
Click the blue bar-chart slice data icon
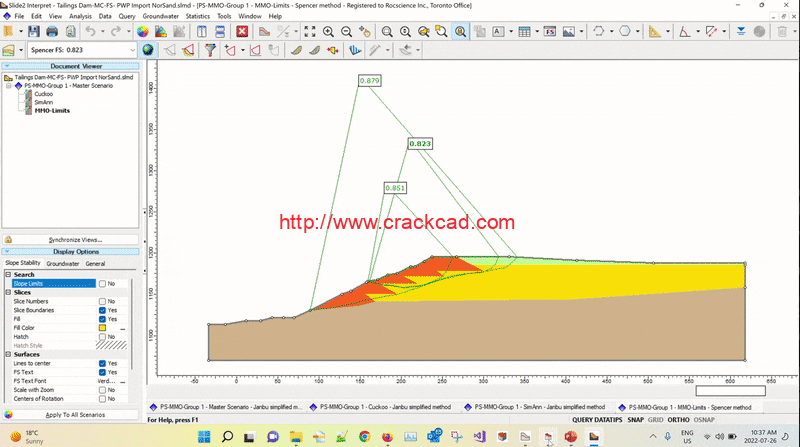pyautogui.click(x=355, y=50)
